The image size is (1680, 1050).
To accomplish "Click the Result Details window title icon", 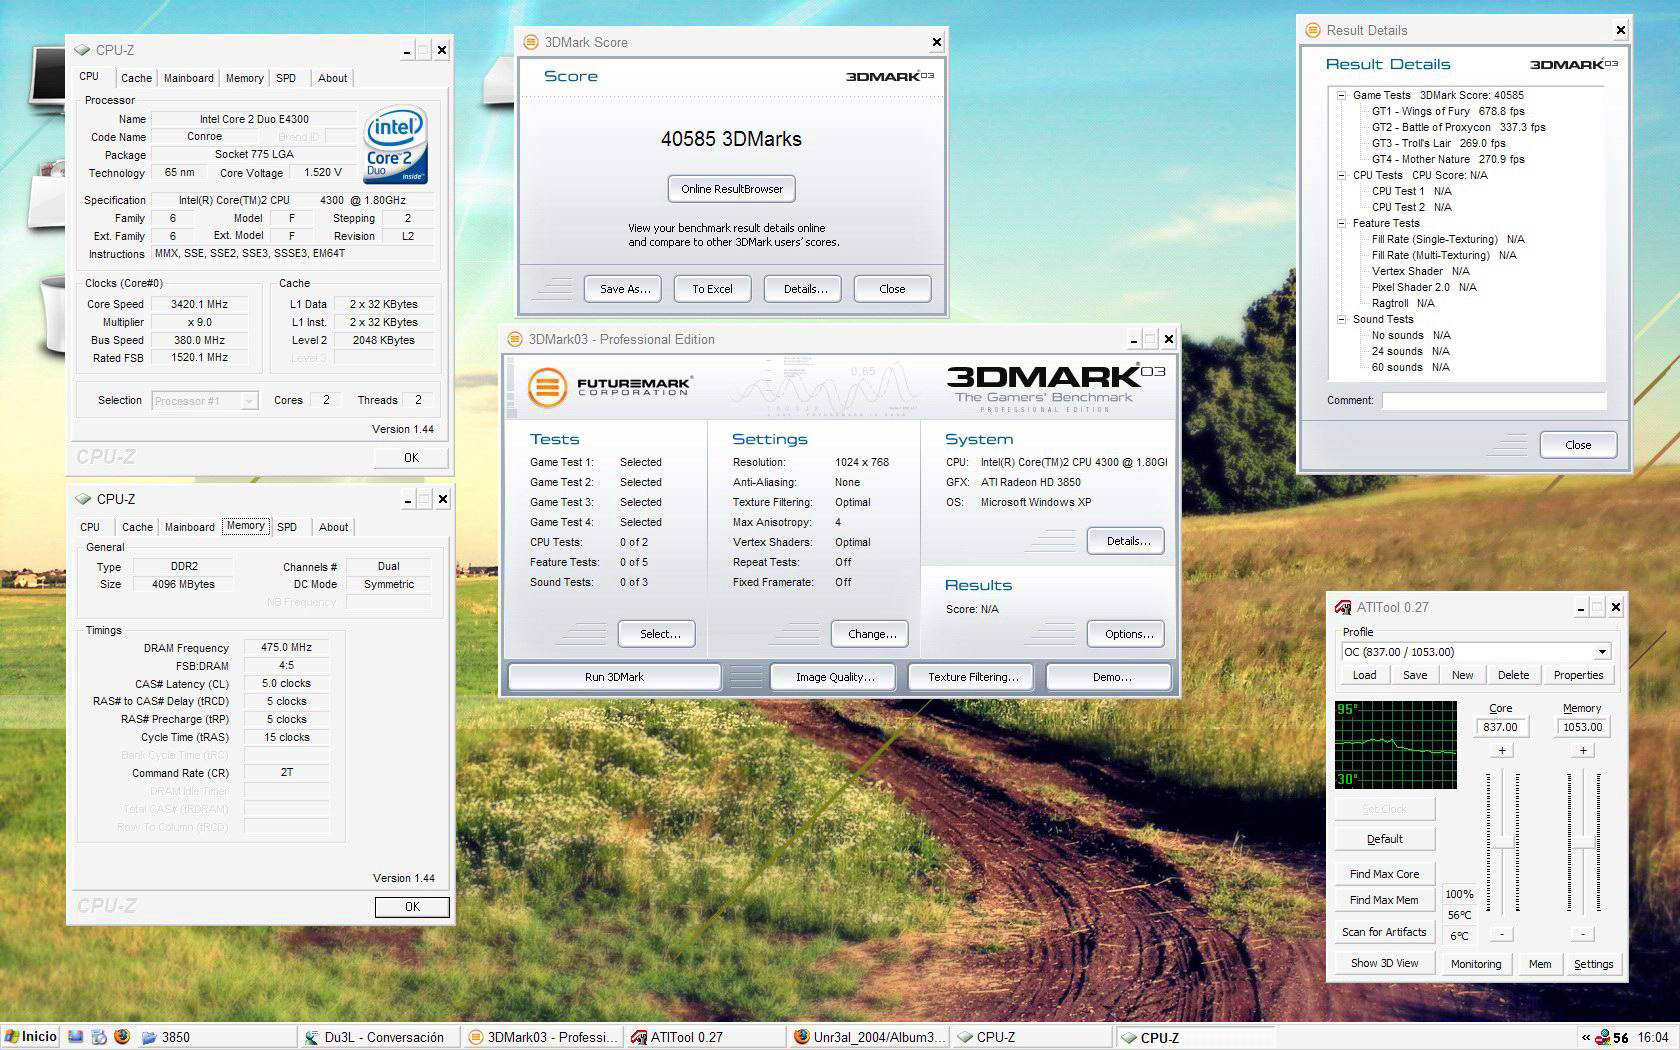I will point(1313,30).
